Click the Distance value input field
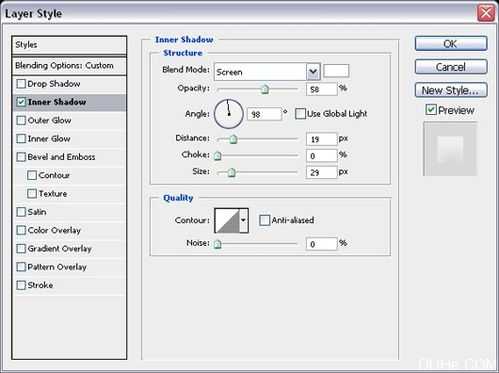 [321, 139]
